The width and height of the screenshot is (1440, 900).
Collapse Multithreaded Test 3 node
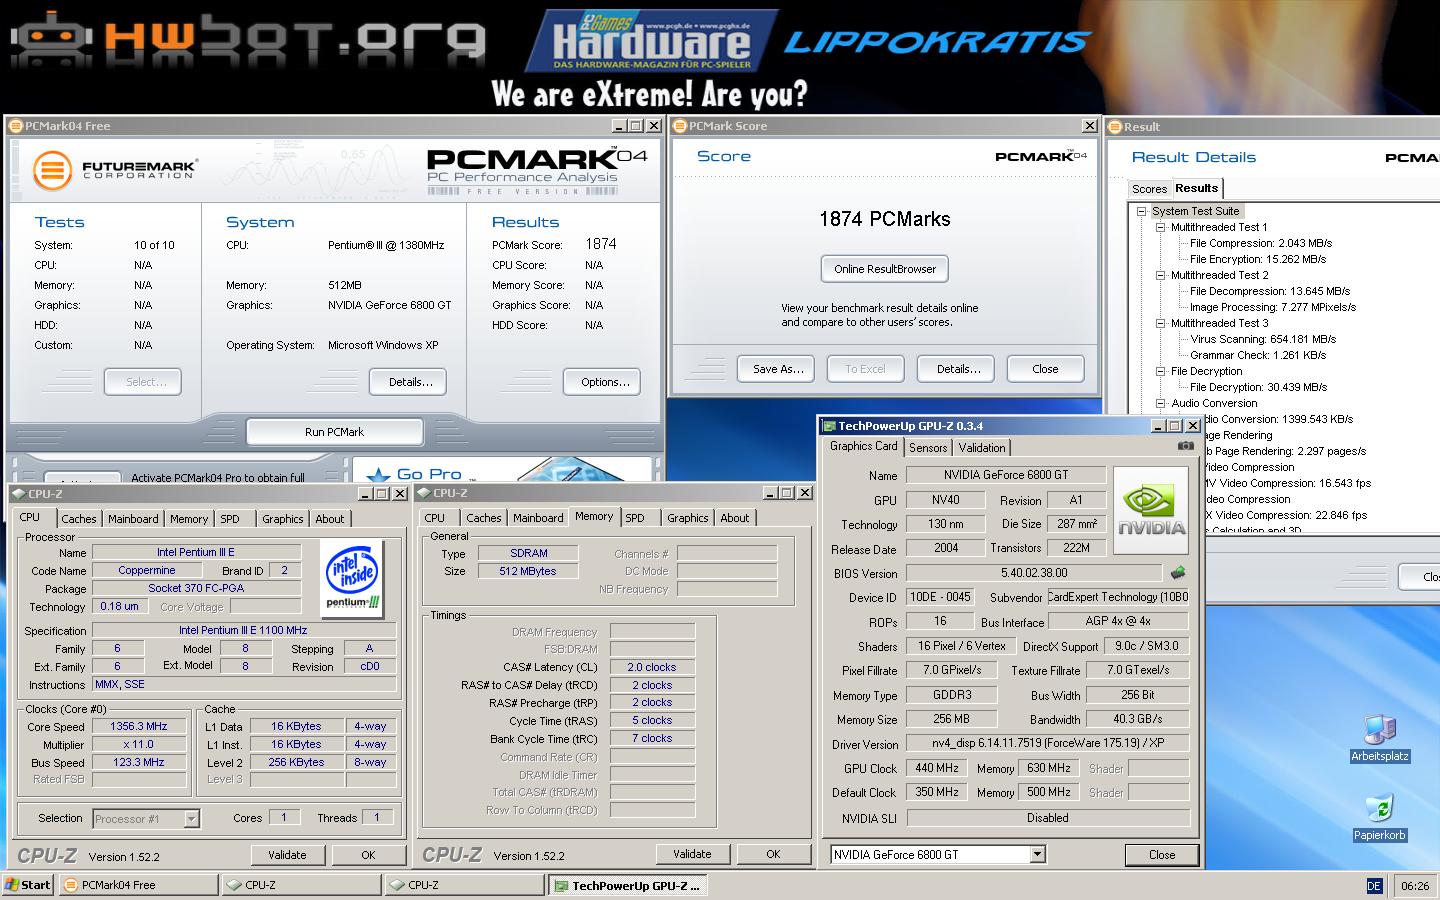click(1161, 323)
